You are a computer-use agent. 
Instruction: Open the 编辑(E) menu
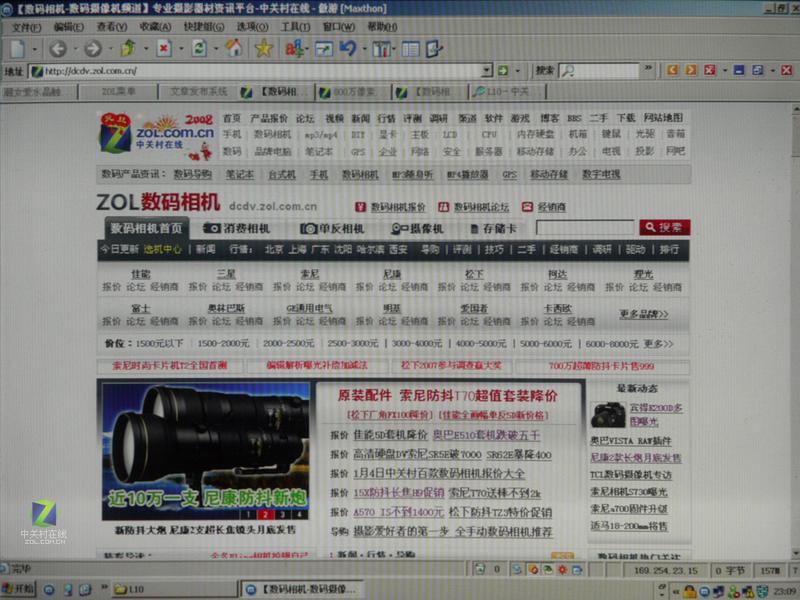[x=69, y=27]
